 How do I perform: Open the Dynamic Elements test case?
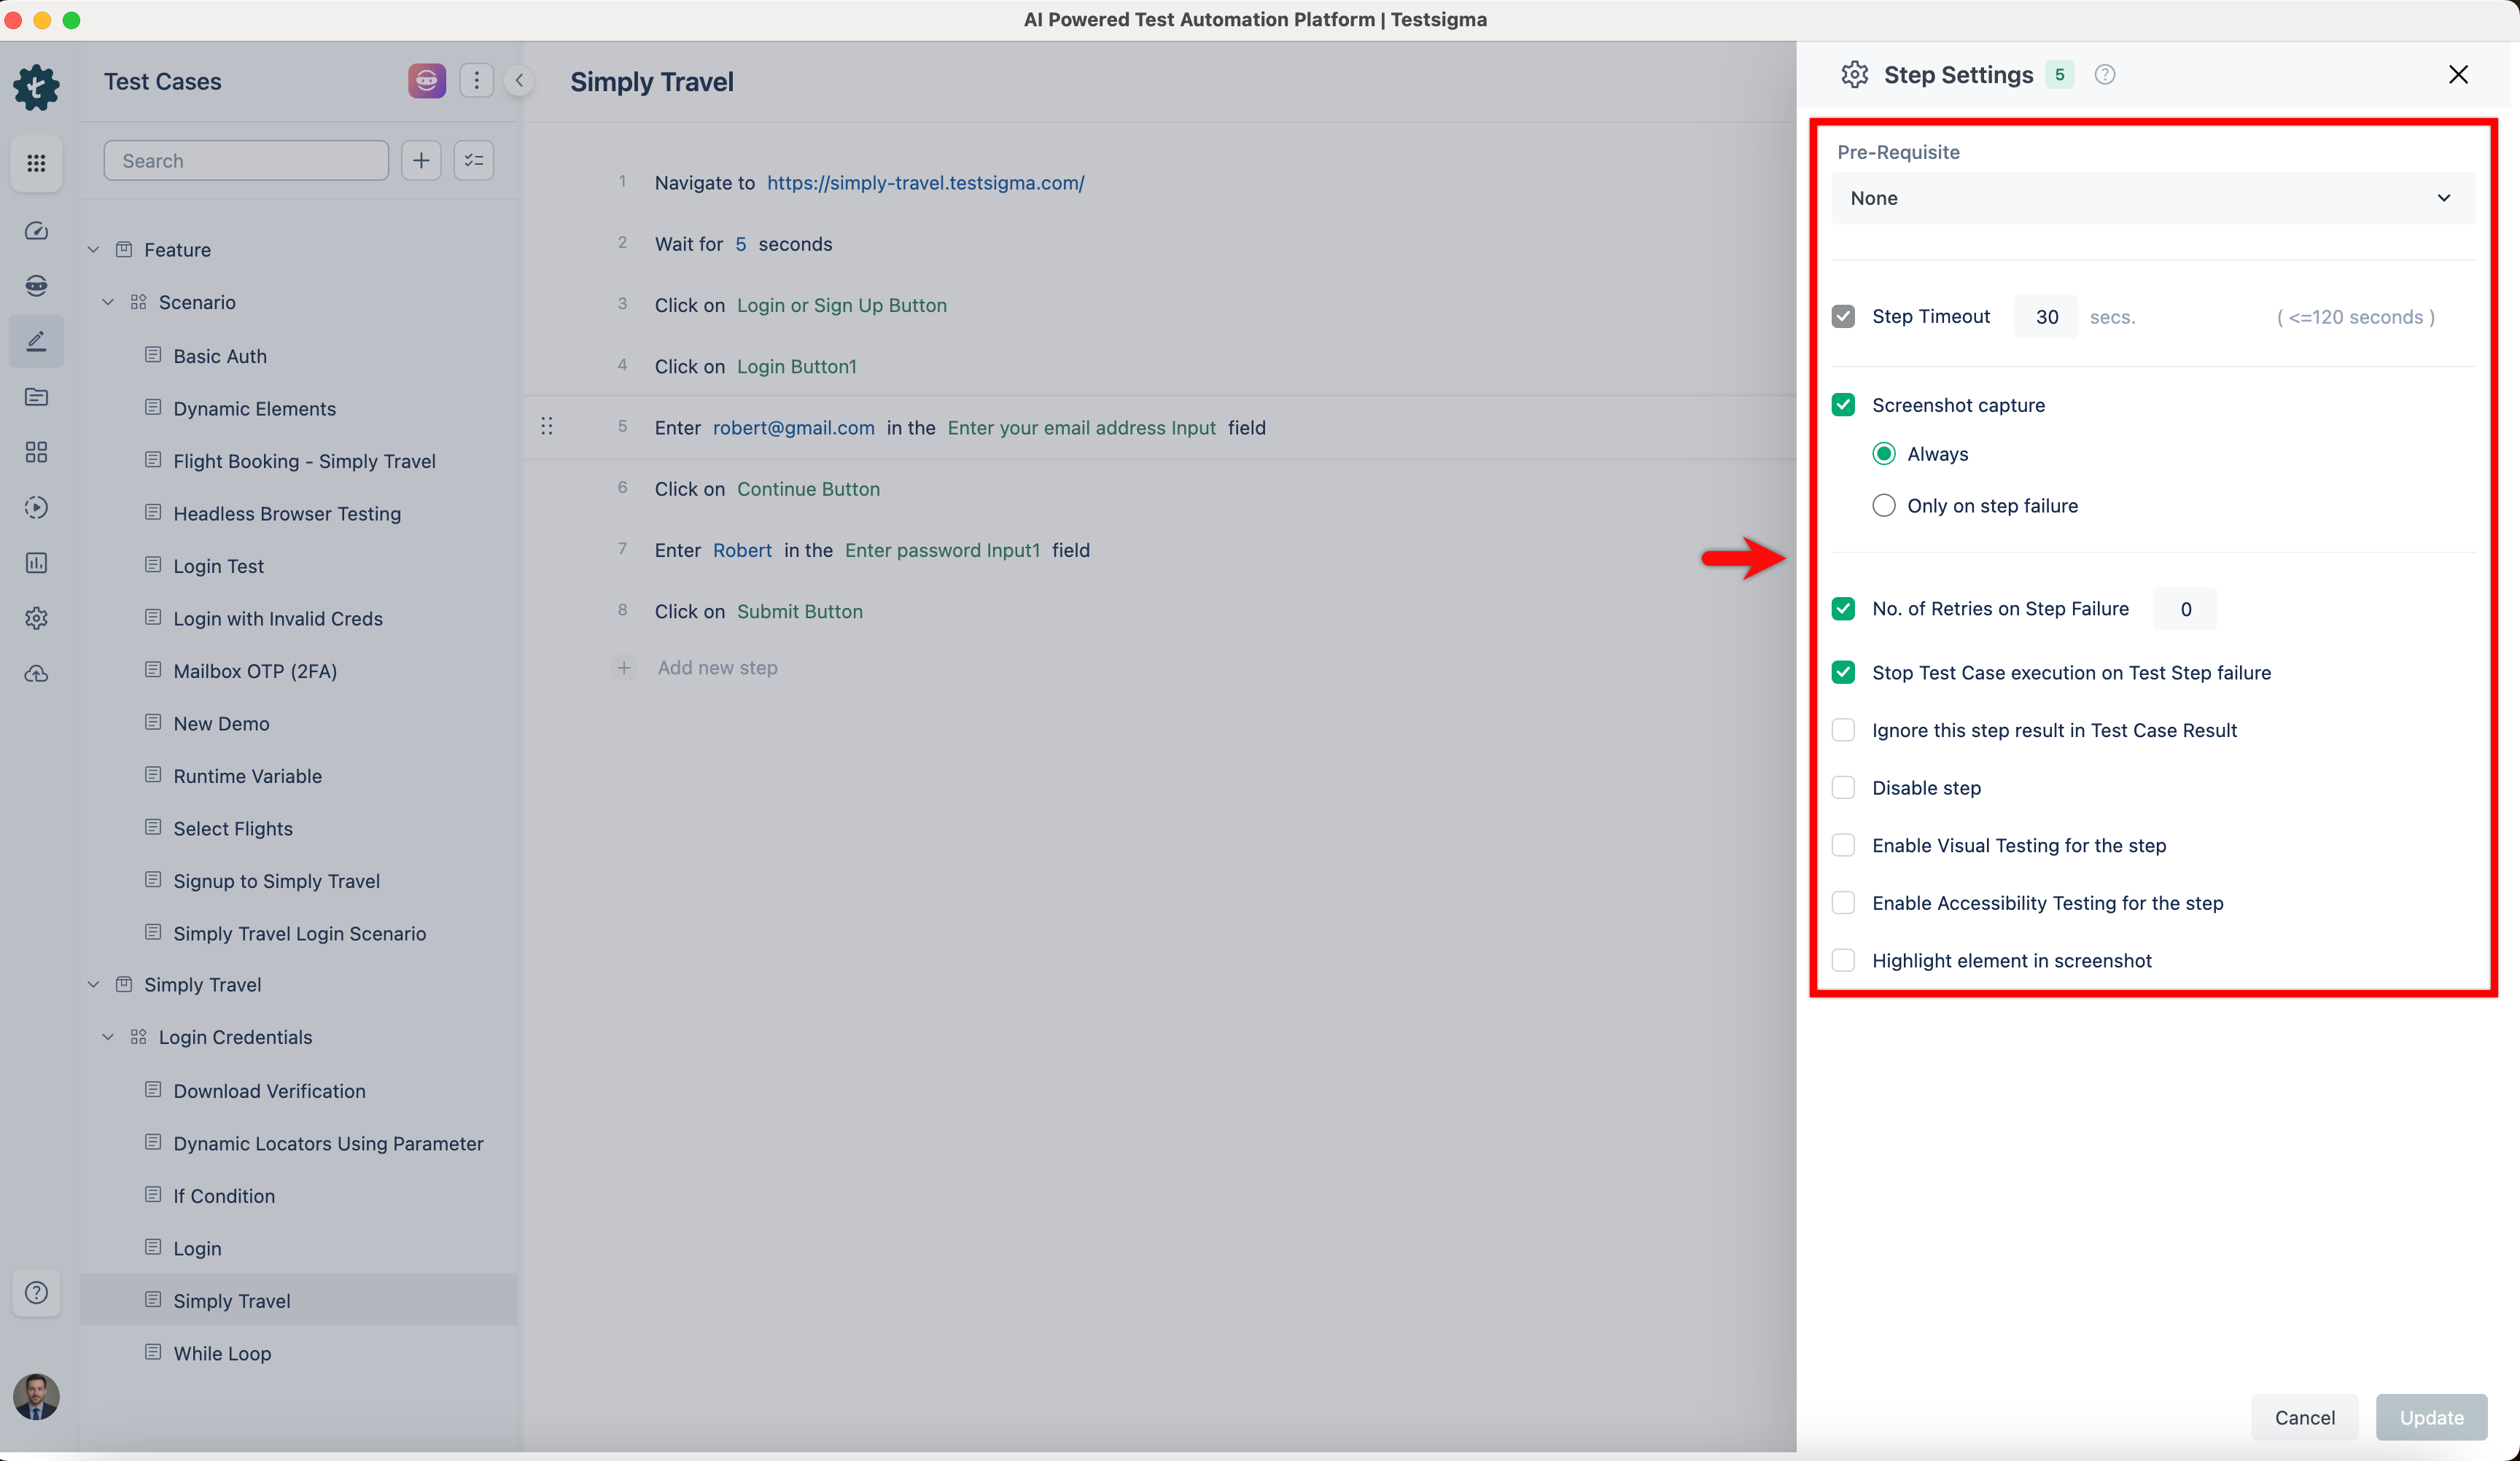point(254,409)
